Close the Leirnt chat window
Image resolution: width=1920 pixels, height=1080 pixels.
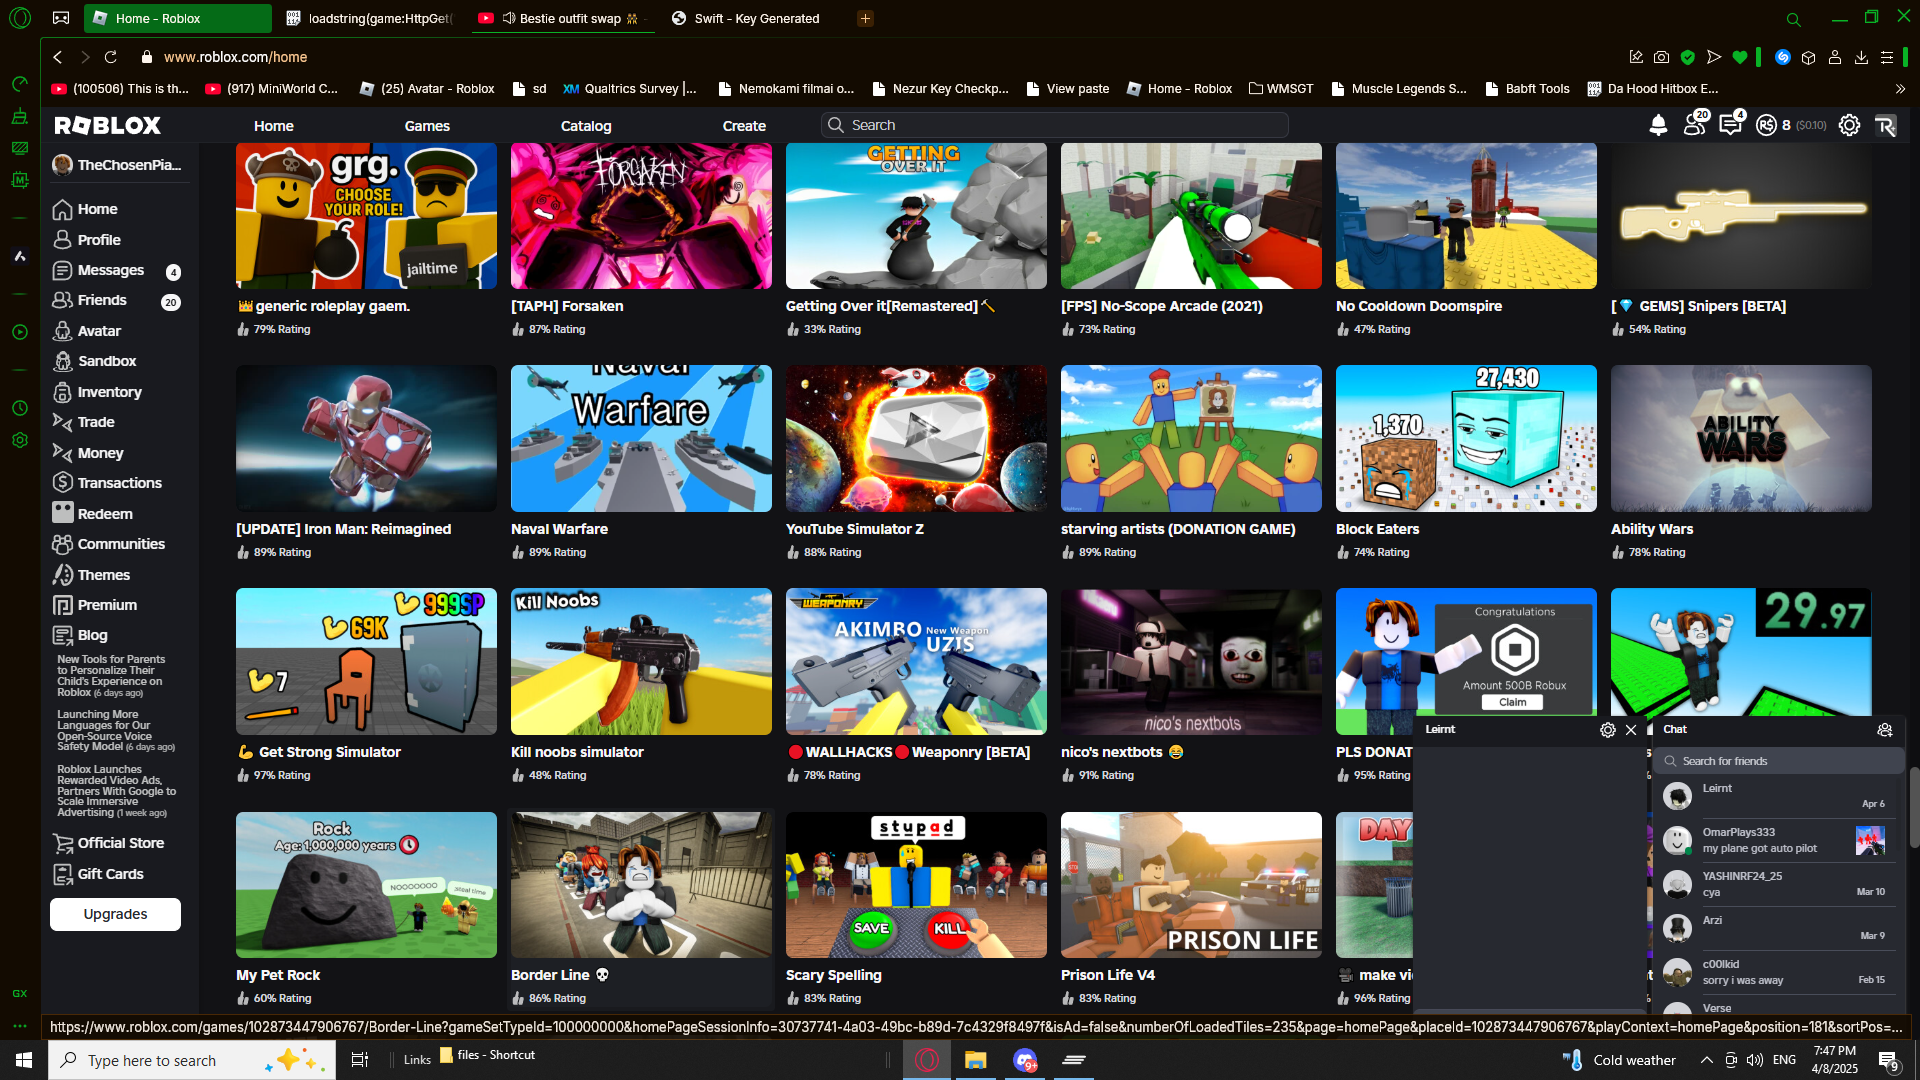[x=1631, y=730]
